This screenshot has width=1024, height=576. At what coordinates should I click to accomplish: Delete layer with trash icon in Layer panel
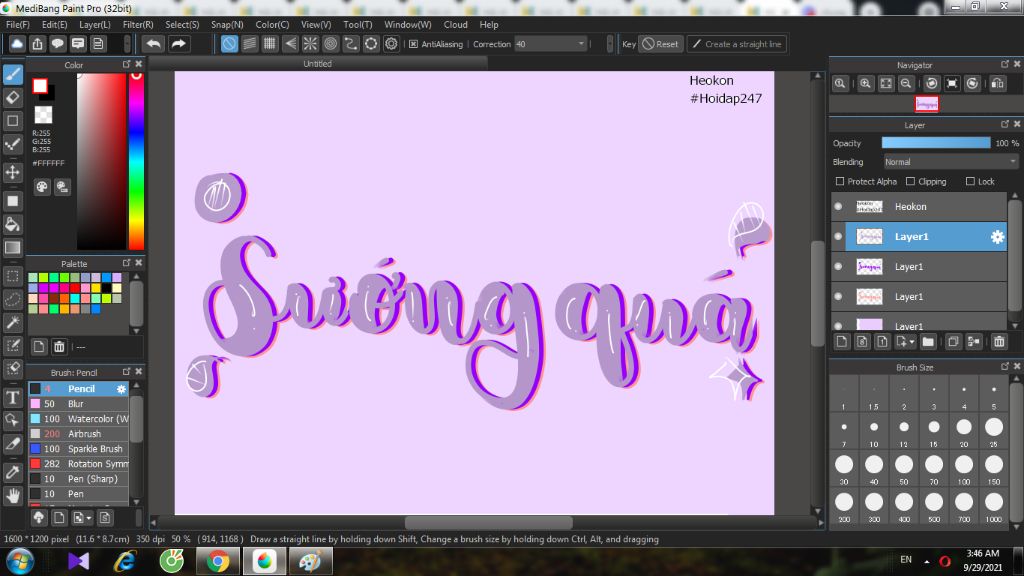point(999,342)
